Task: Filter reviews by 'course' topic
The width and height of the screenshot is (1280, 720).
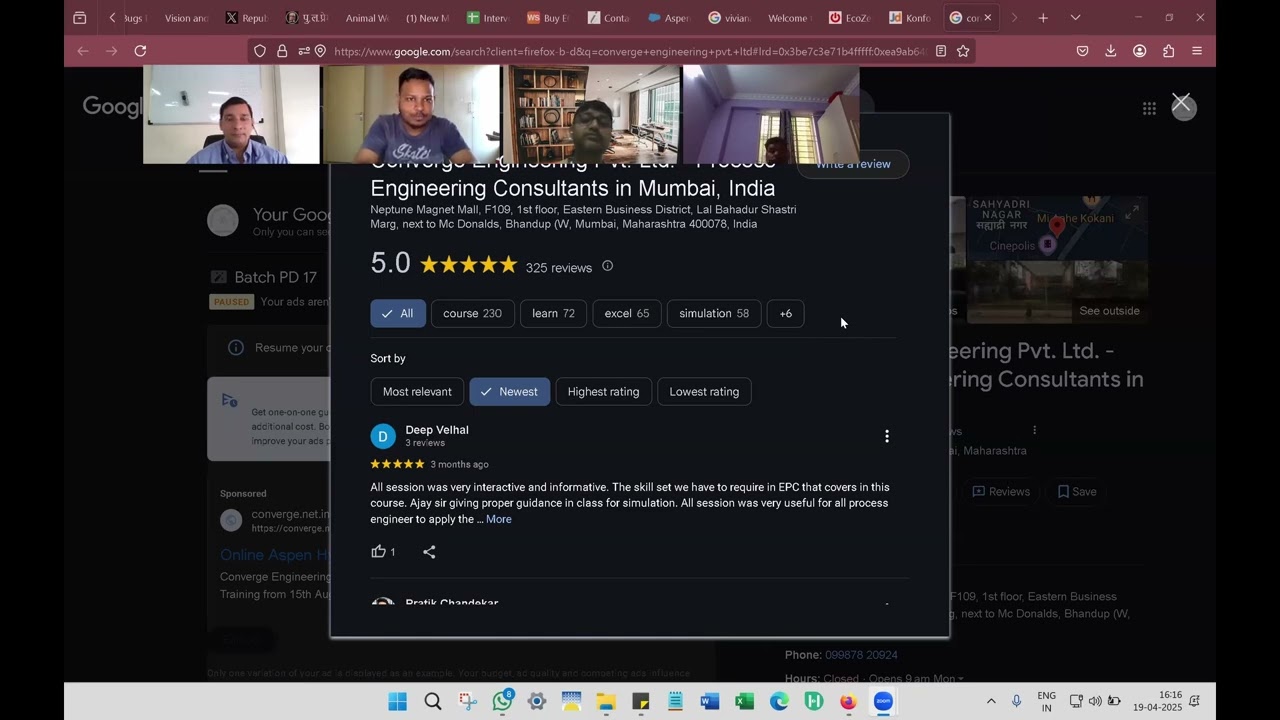Action: (x=473, y=313)
